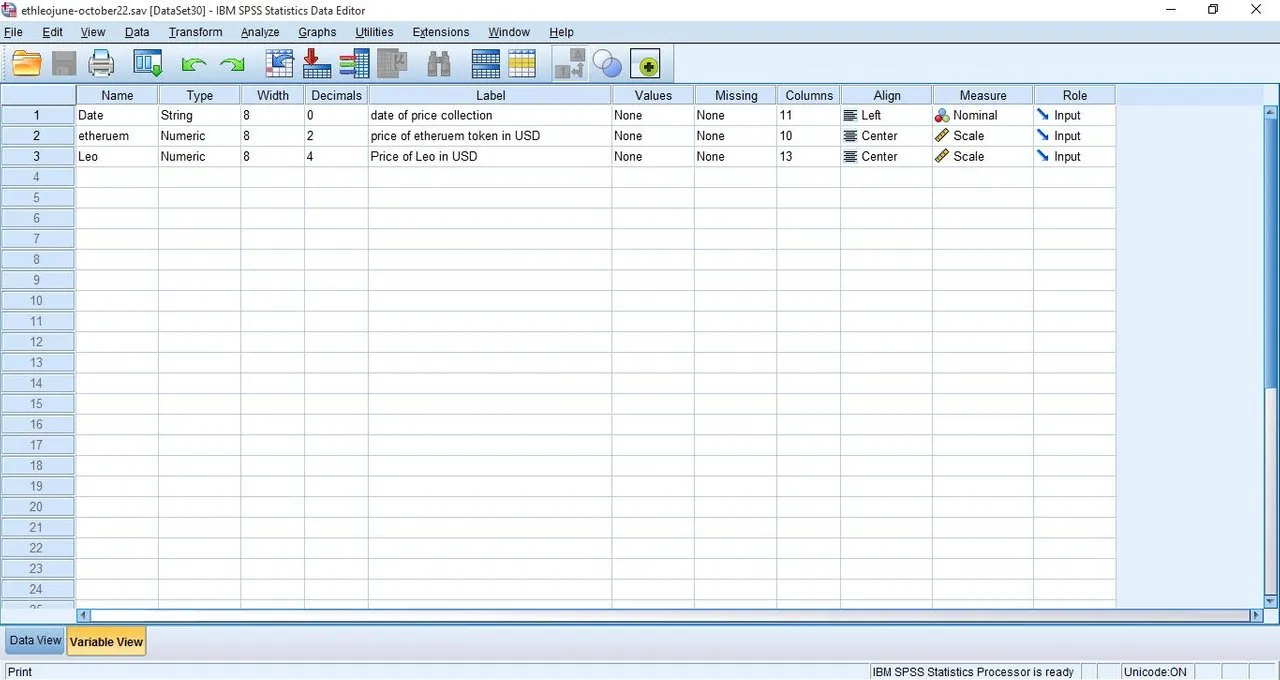1280x680 pixels.
Task: Click Scale ruler icon for etheruem row
Action: tap(942, 136)
